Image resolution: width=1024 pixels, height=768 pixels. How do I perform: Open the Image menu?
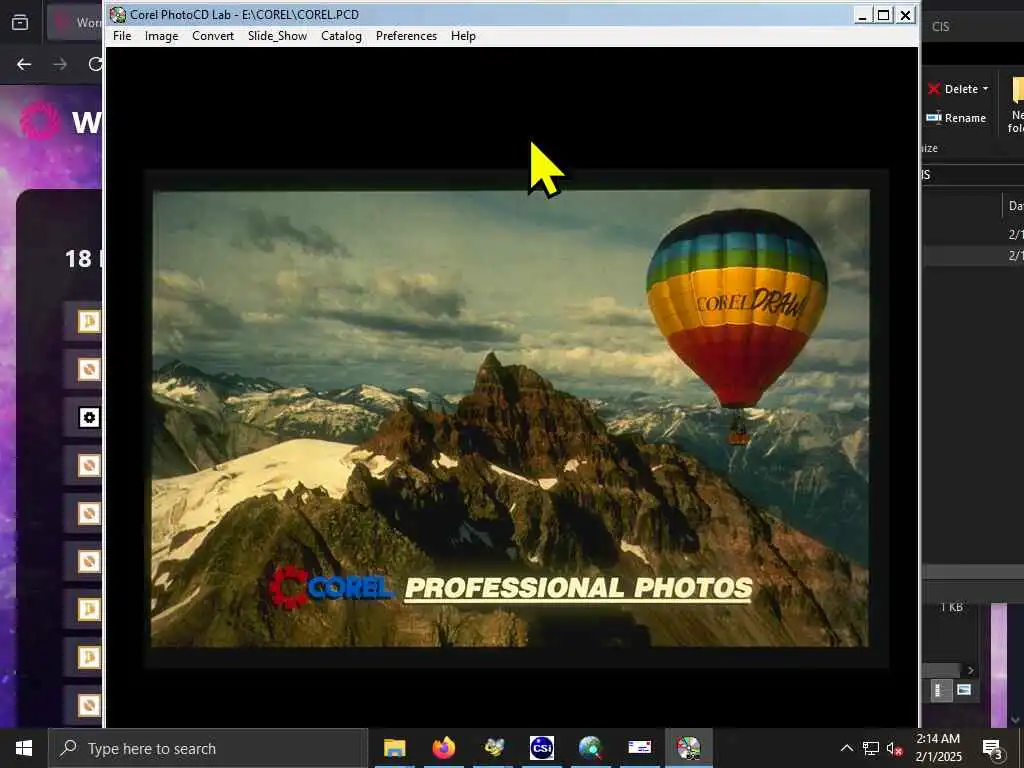[161, 36]
